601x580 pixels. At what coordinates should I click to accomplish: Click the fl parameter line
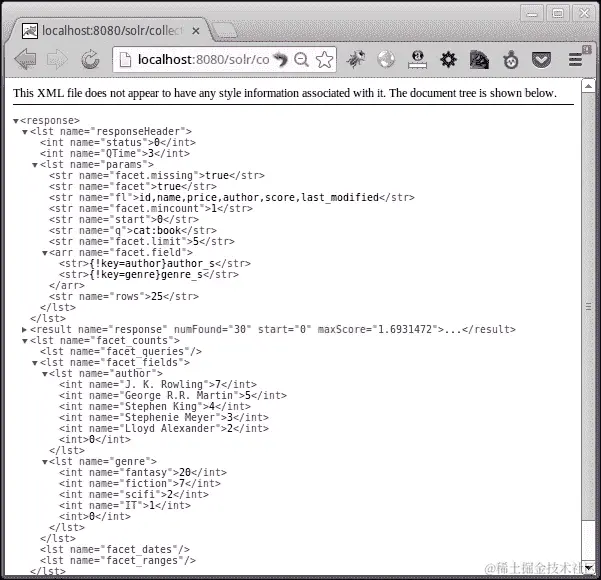(232, 197)
